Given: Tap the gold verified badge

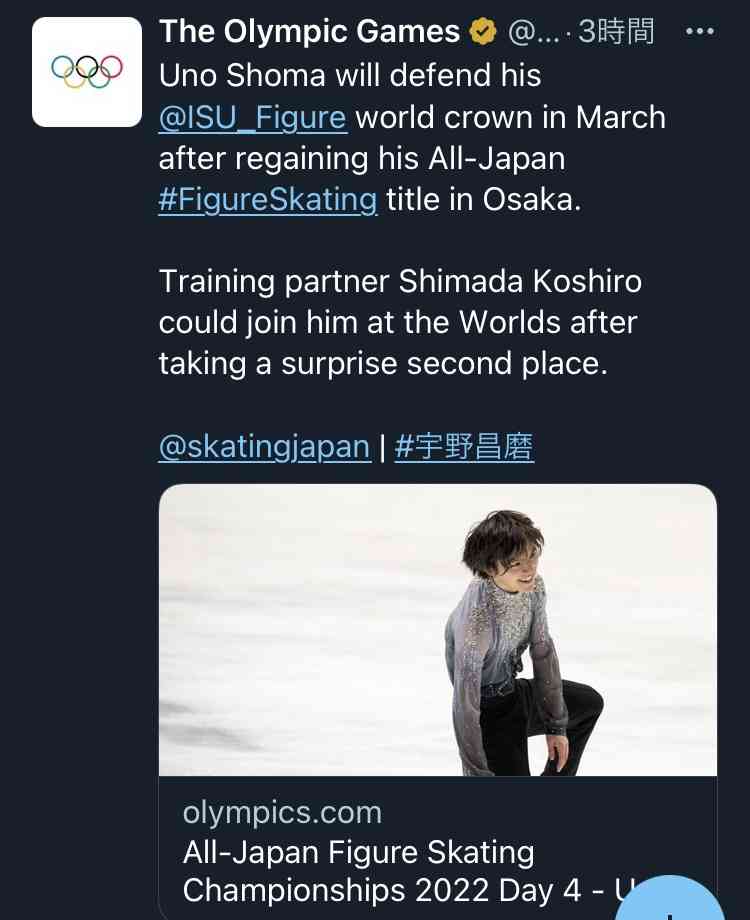Looking at the screenshot, I should click(482, 32).
